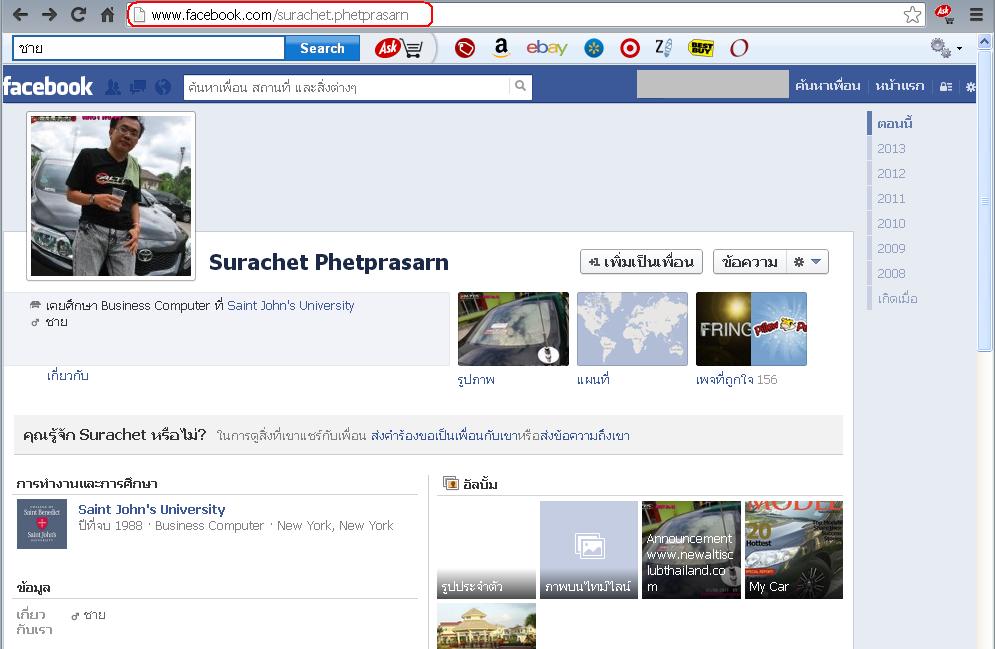This screenshot has height=649, width=995.
Task: Add friend with เพิ่มเป็นเพื่อน button
Action: (641, 261)
